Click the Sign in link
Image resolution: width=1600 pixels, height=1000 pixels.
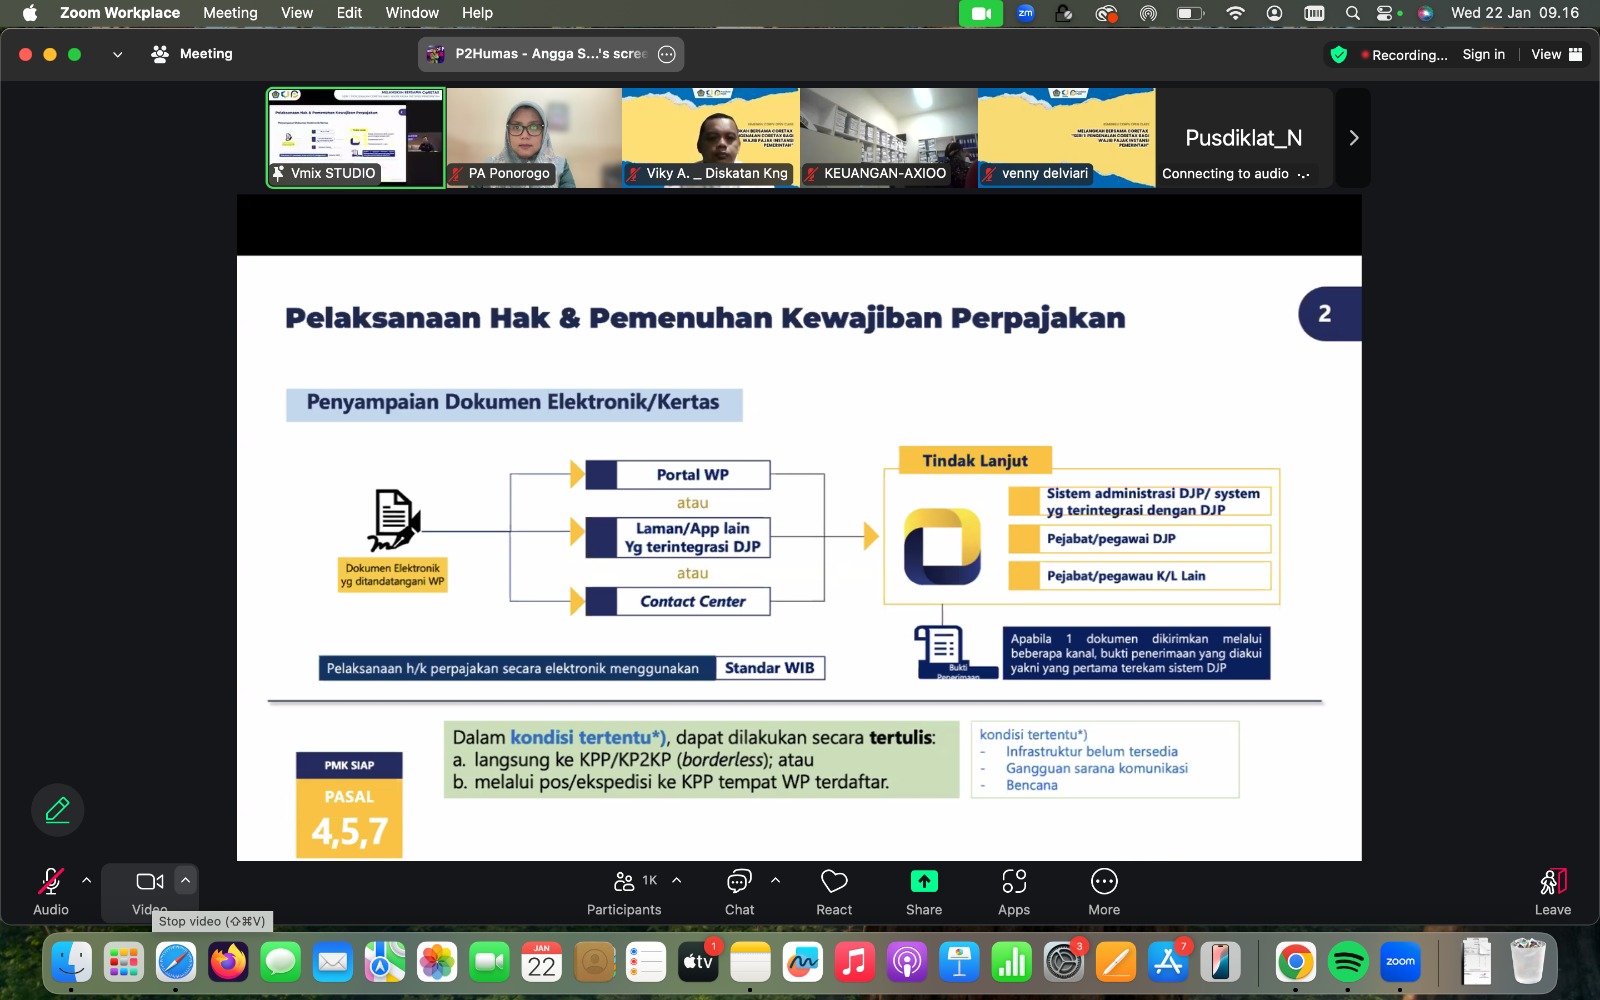[x=1483, y=54]
